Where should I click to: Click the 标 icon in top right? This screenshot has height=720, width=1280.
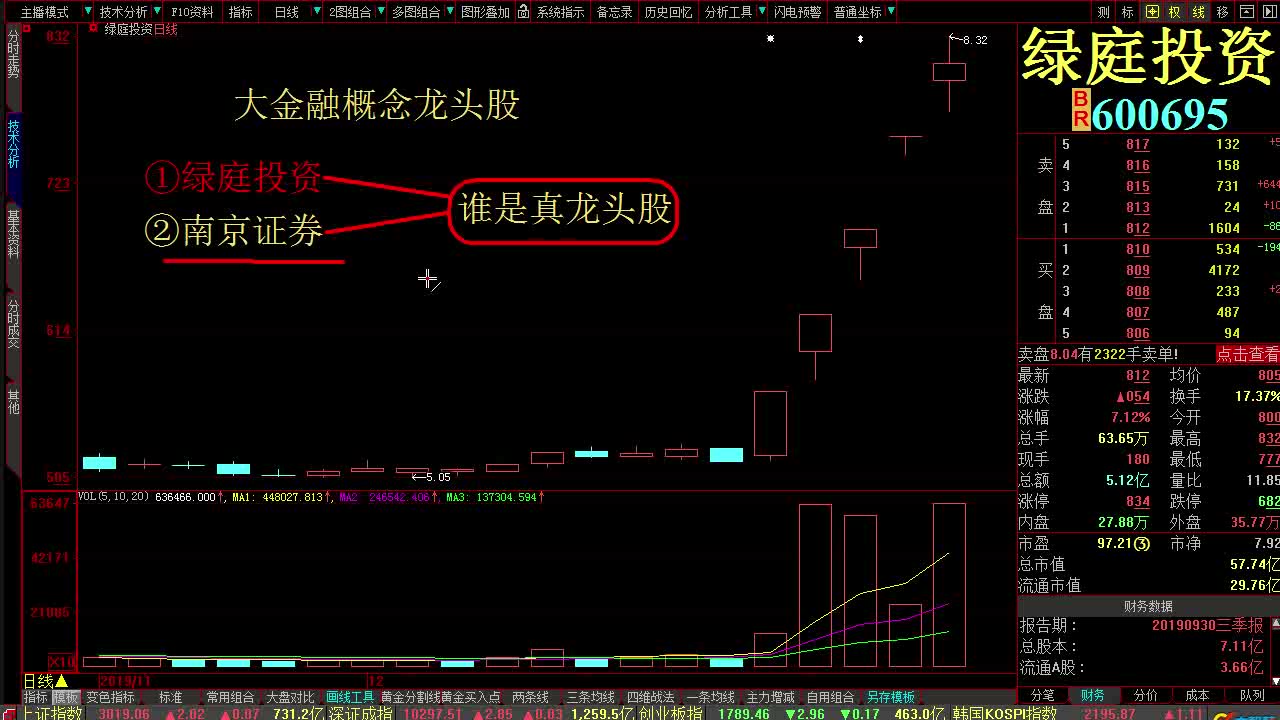pos(1128,12)
